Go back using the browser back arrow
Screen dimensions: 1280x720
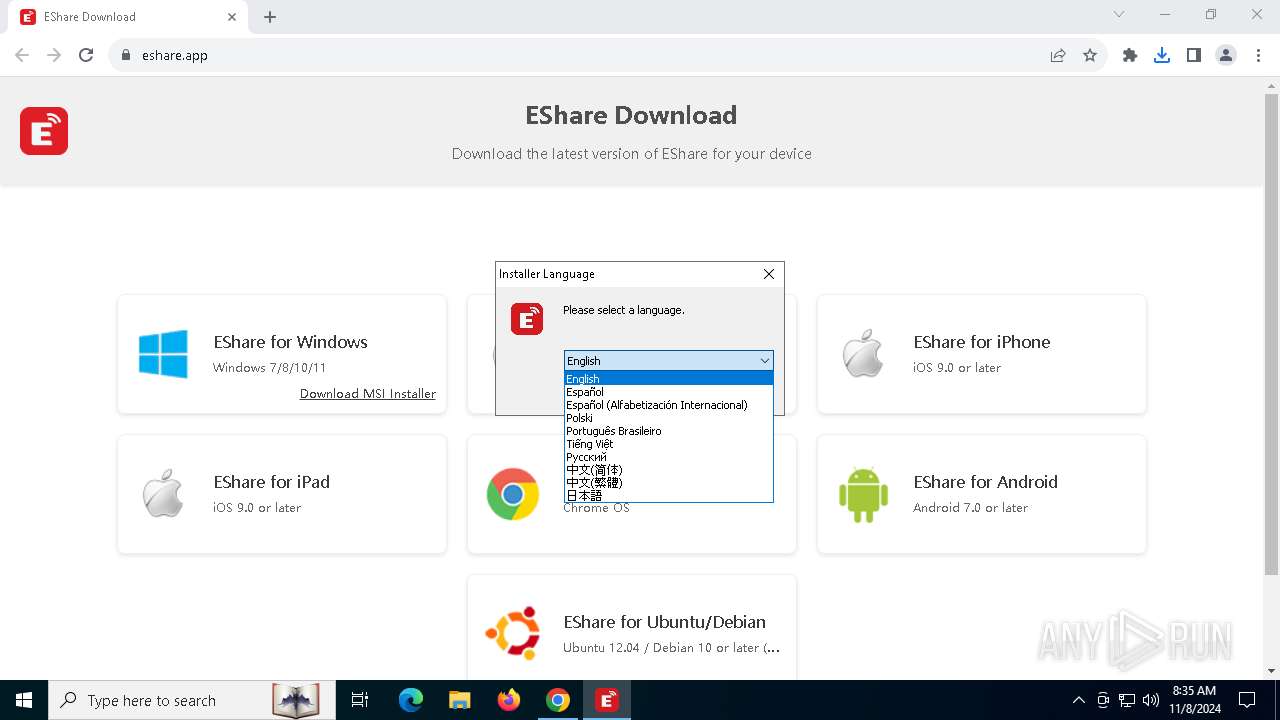coord(22,55)
